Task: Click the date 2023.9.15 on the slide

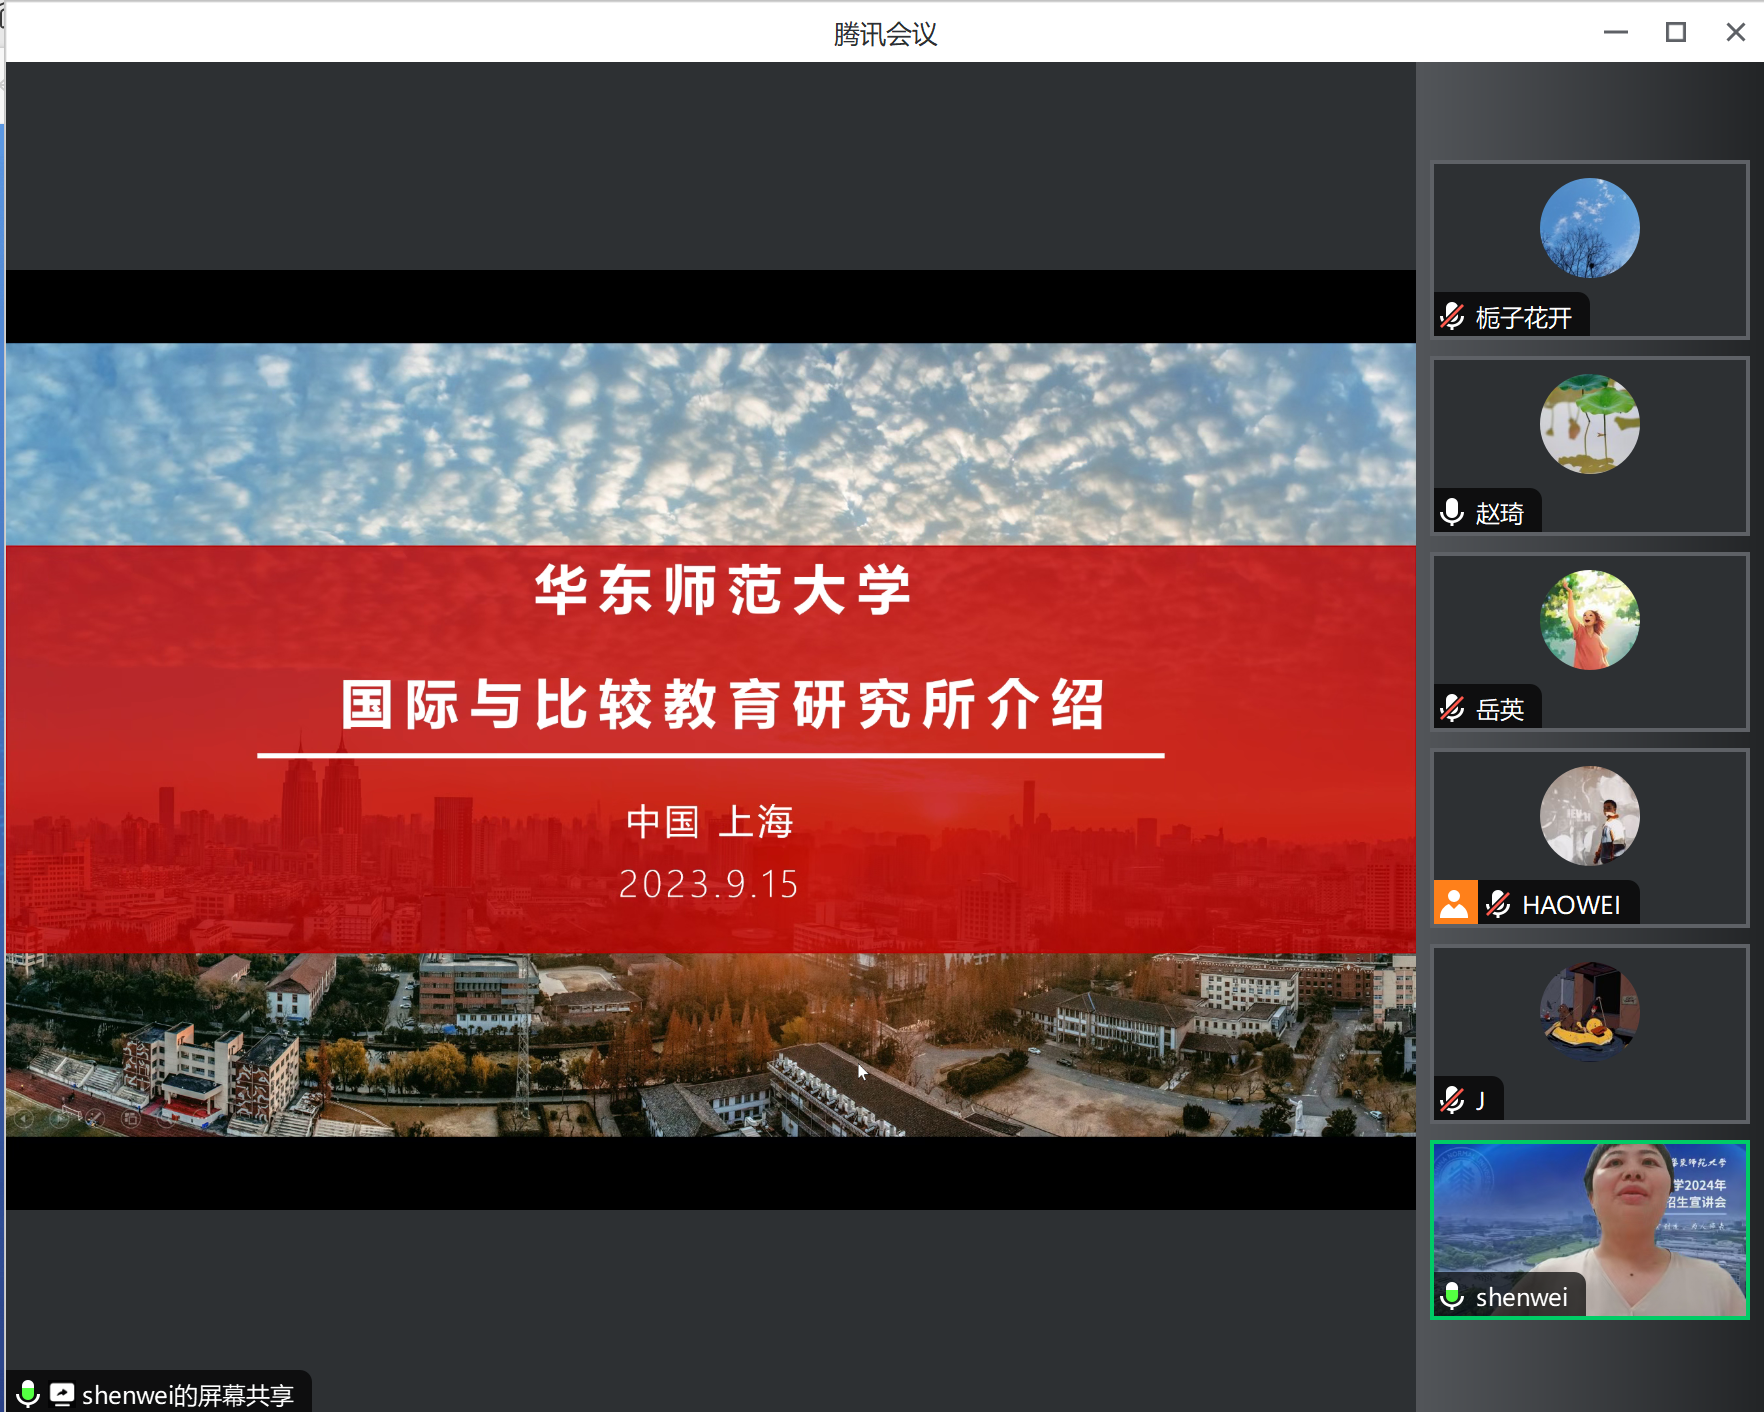Action: point(709,884)
